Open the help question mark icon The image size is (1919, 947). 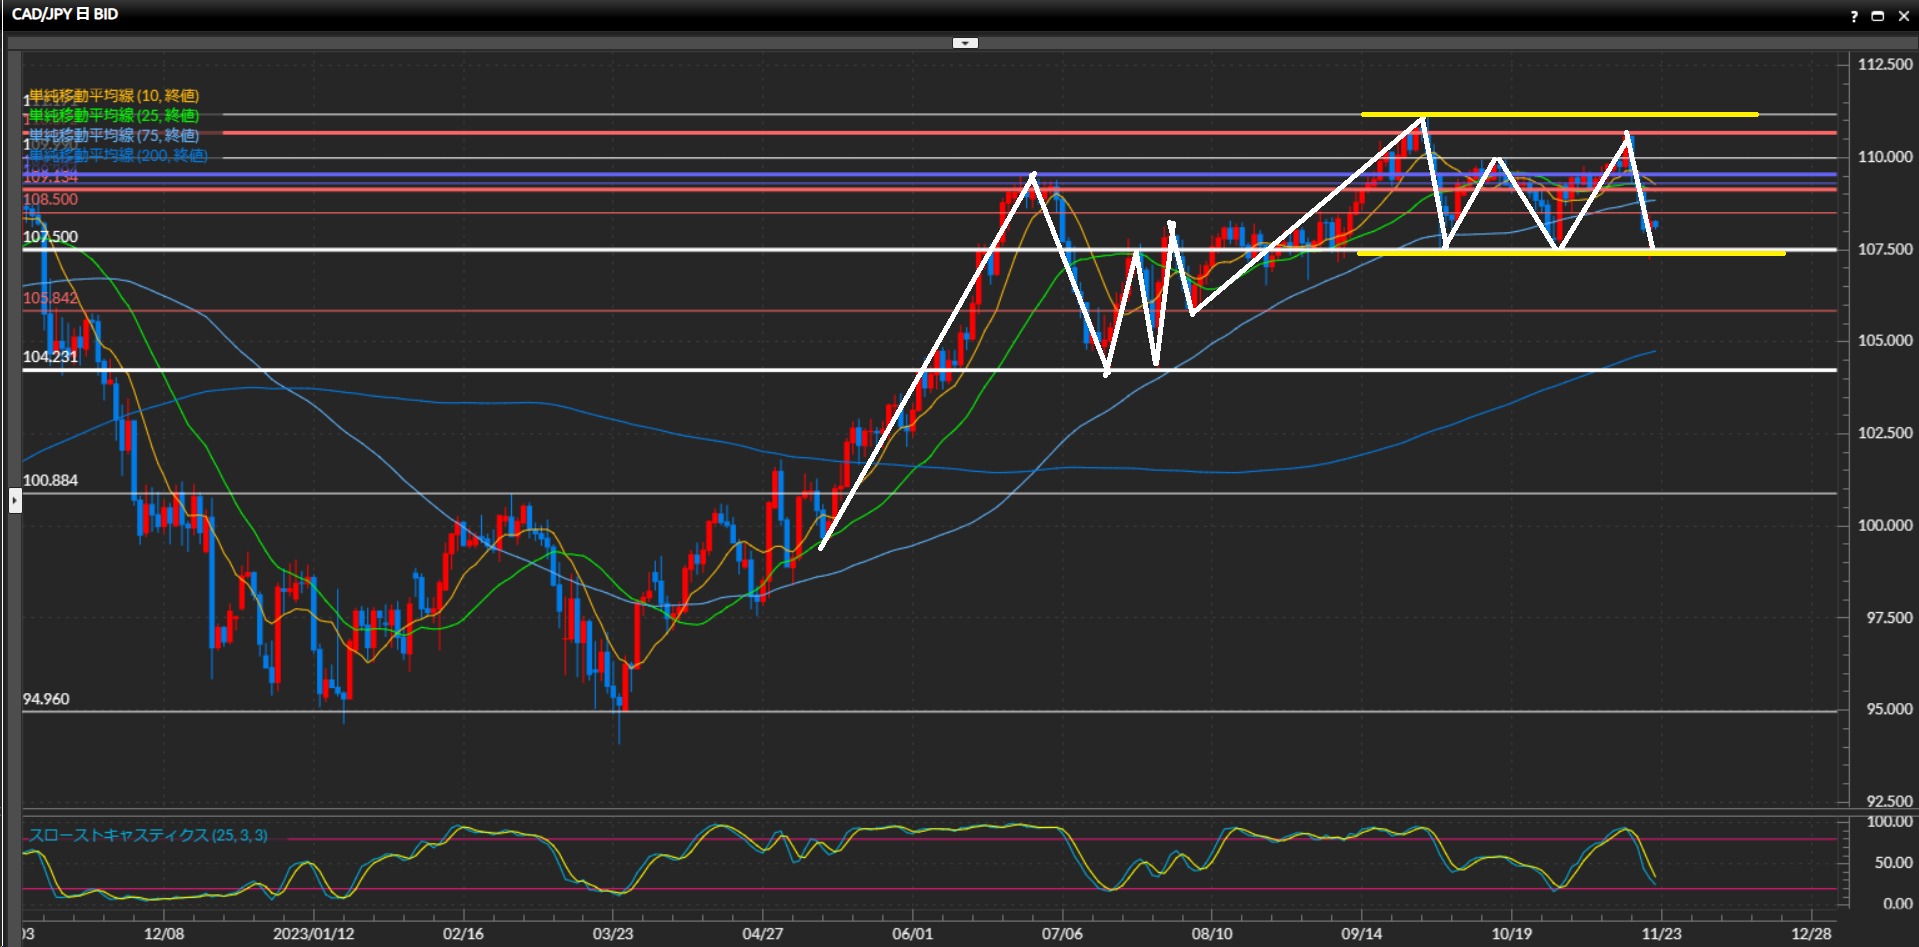pos(1853,16)
